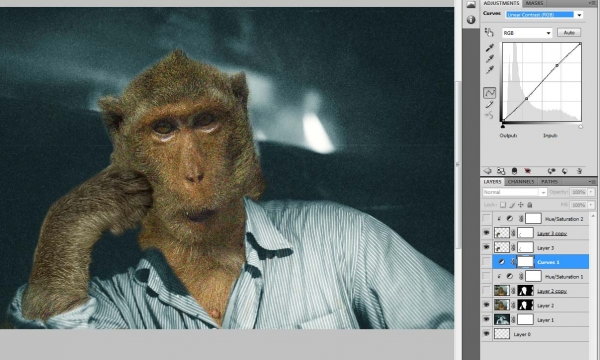
Task: Hide Layer 3 using its eye icon
Action: 486,248
